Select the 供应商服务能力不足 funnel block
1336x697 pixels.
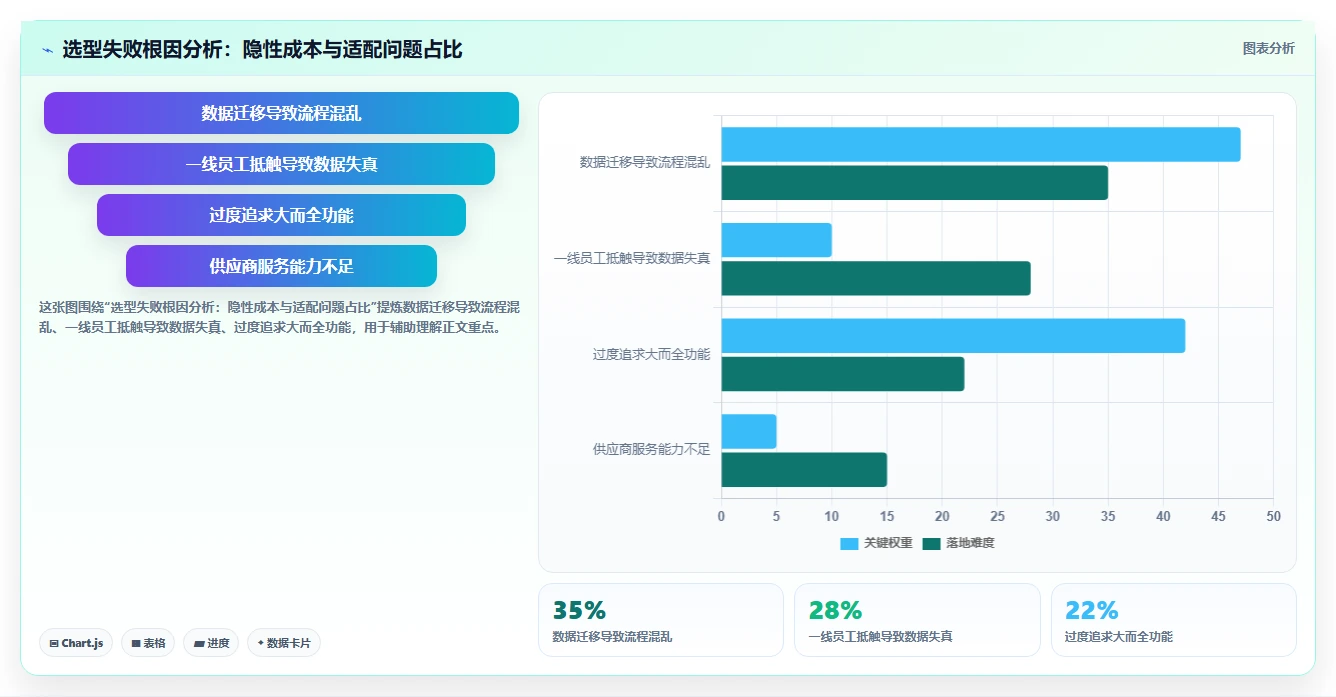(x=281, y=266)
